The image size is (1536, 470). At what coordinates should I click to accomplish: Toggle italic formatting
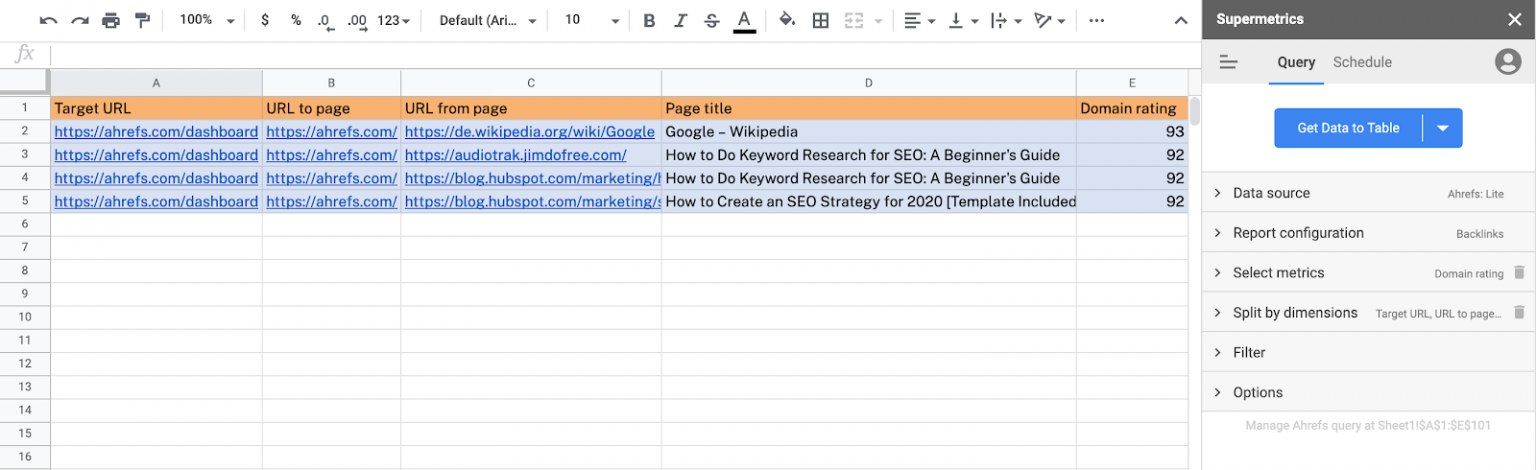[x=680, y=20]
